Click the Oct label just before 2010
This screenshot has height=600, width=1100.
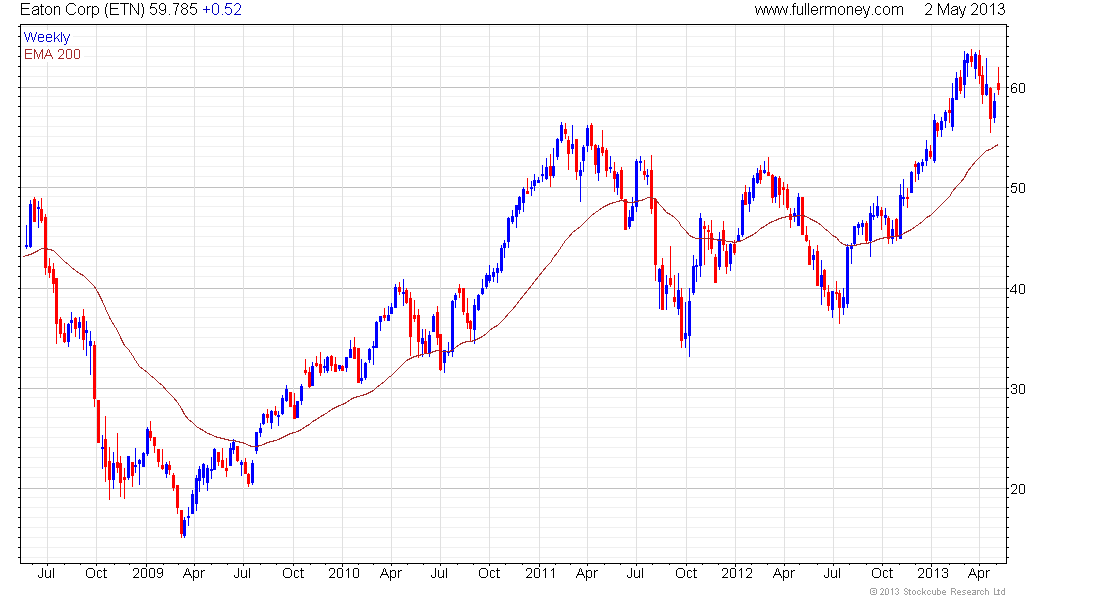pos(293,573)
